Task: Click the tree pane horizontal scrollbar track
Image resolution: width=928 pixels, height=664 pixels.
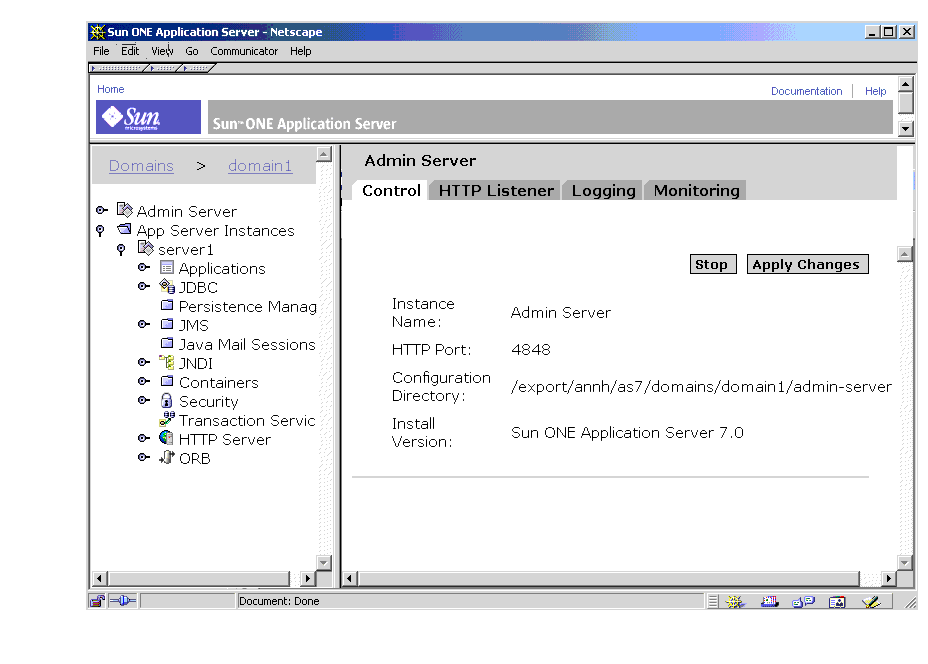Action: (199, 578)
